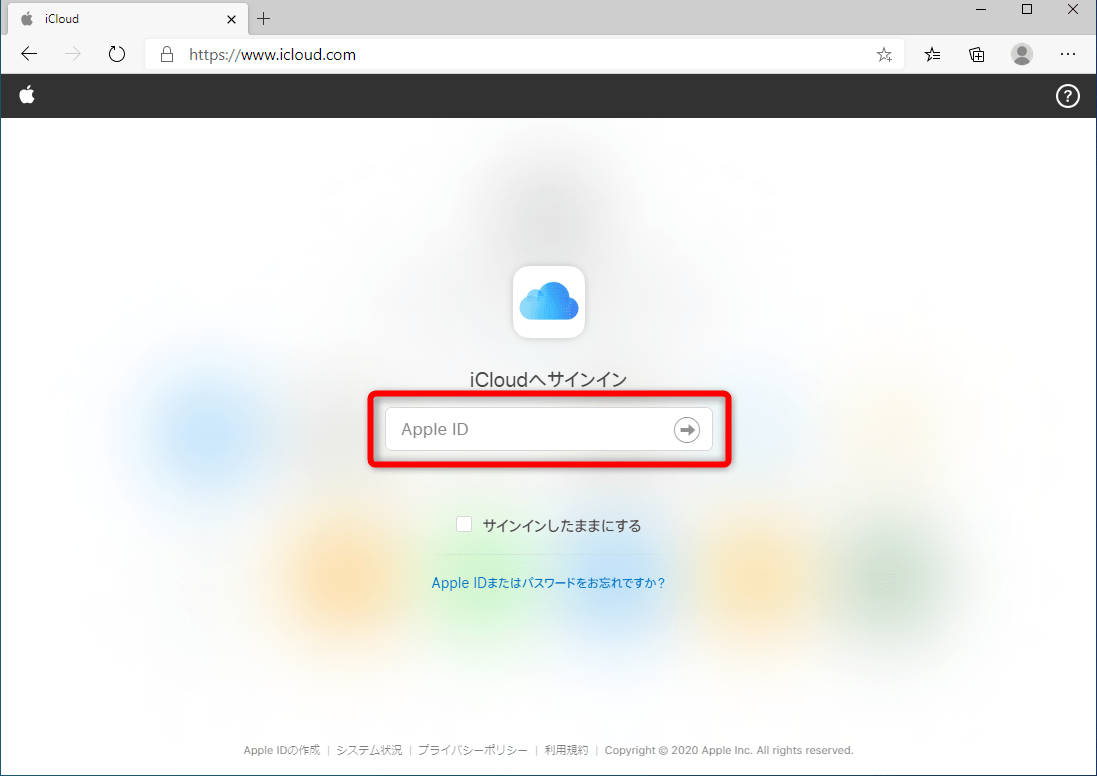1097x776 pixels.
Task: Add this page to favorites via the star icon
Action: (884, 54)
